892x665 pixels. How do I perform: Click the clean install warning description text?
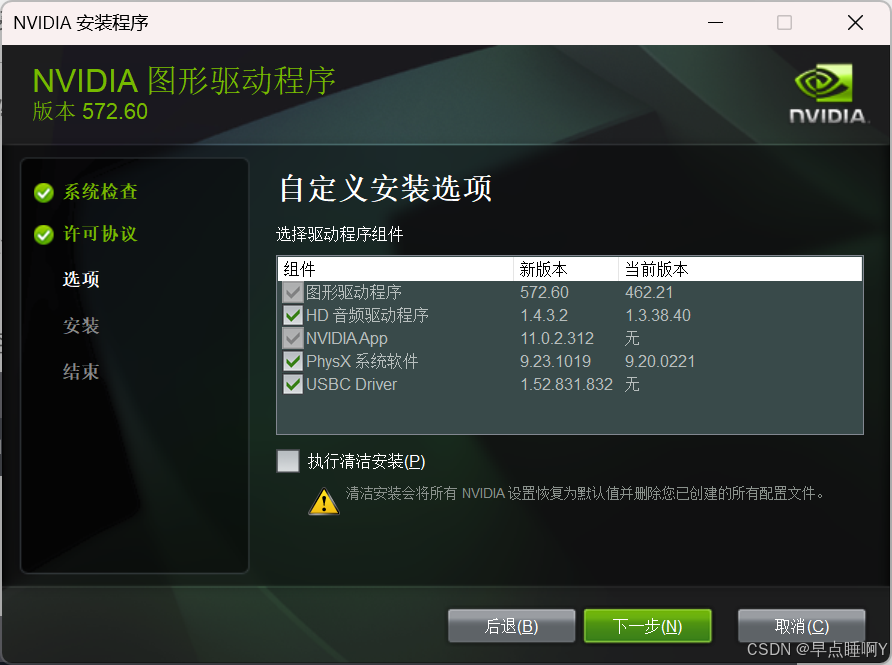pyautogui.click(x=584, y=493)
